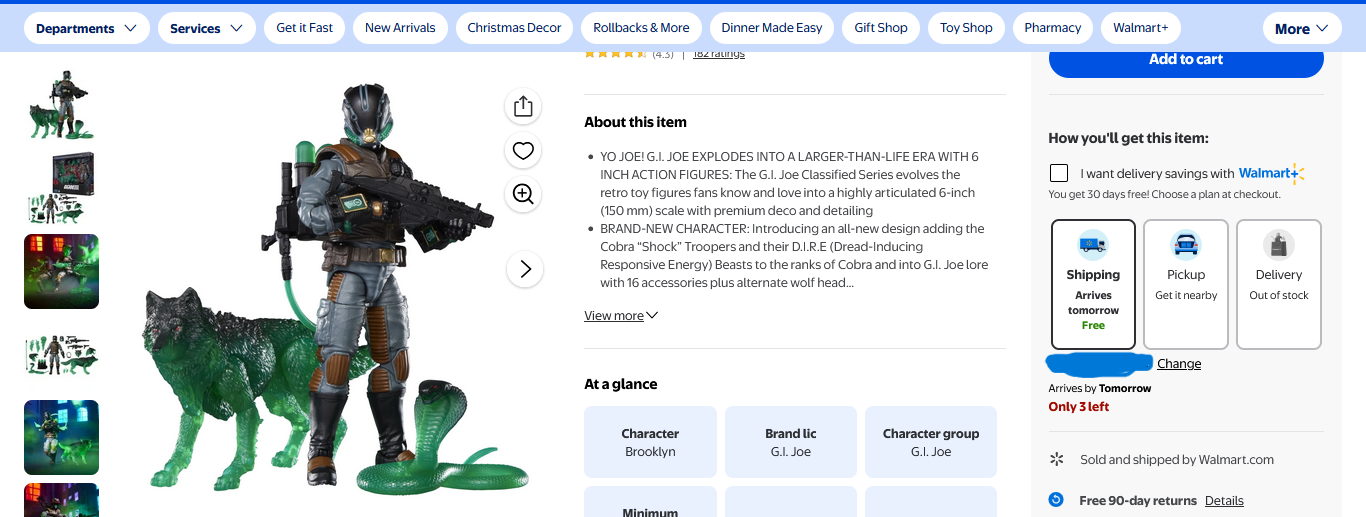This screenshot has height=517, width=1366.
Task: Go to Christmas Decor section
Action: pos(514,28)
